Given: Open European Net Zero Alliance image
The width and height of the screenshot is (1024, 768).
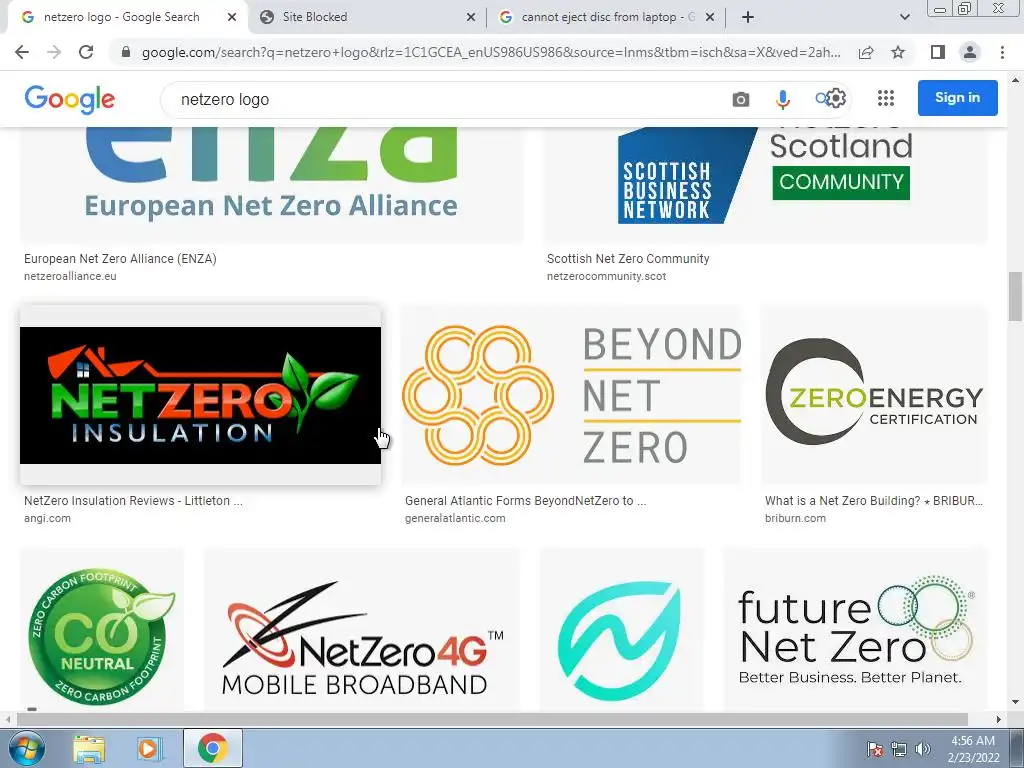Looking at the screenshot, I should (x=272, y=185).
